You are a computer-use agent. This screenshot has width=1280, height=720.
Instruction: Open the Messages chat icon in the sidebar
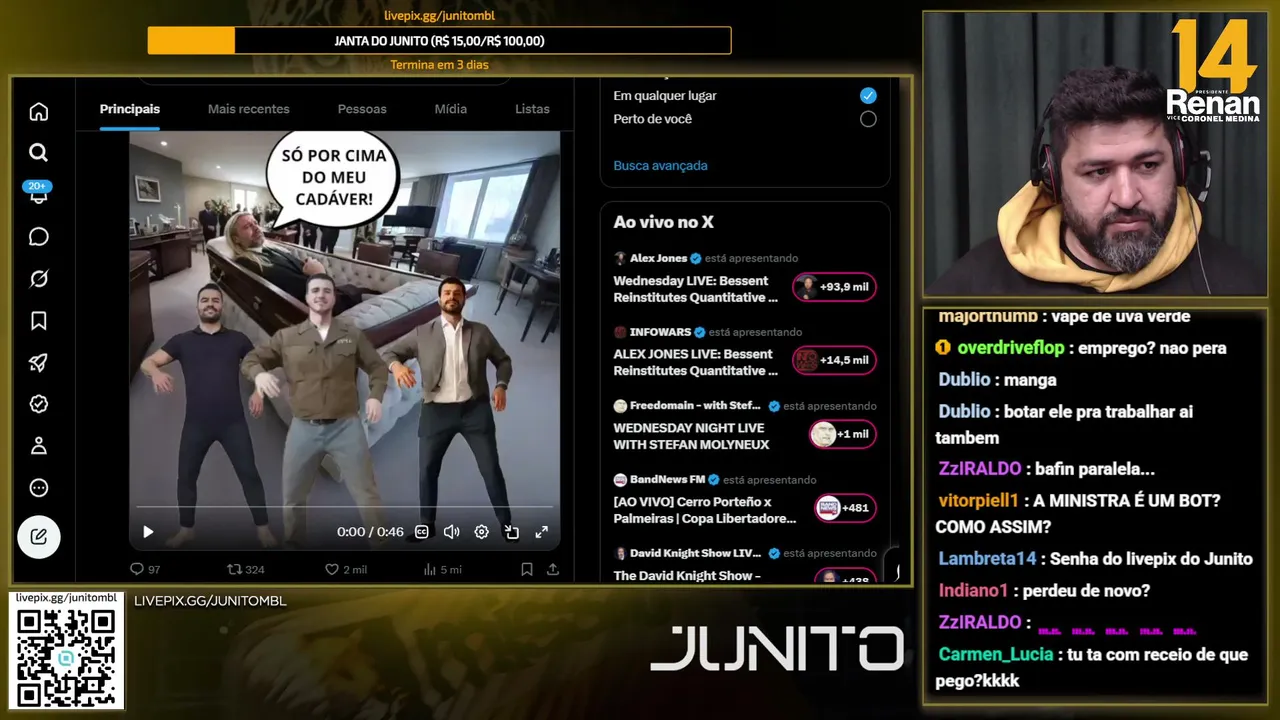click(x=39, y=237)
